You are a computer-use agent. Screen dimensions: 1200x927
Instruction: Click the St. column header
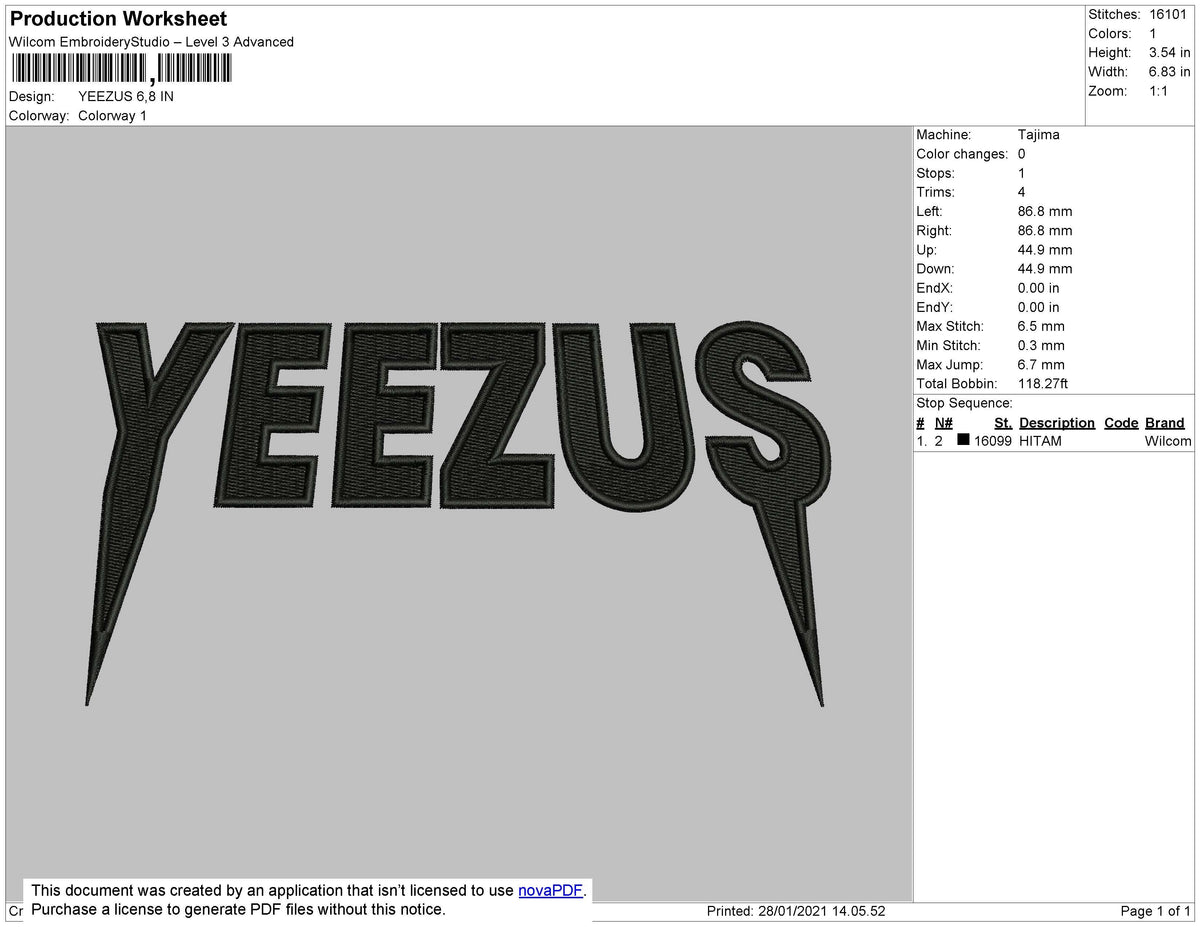point(1002,422)
